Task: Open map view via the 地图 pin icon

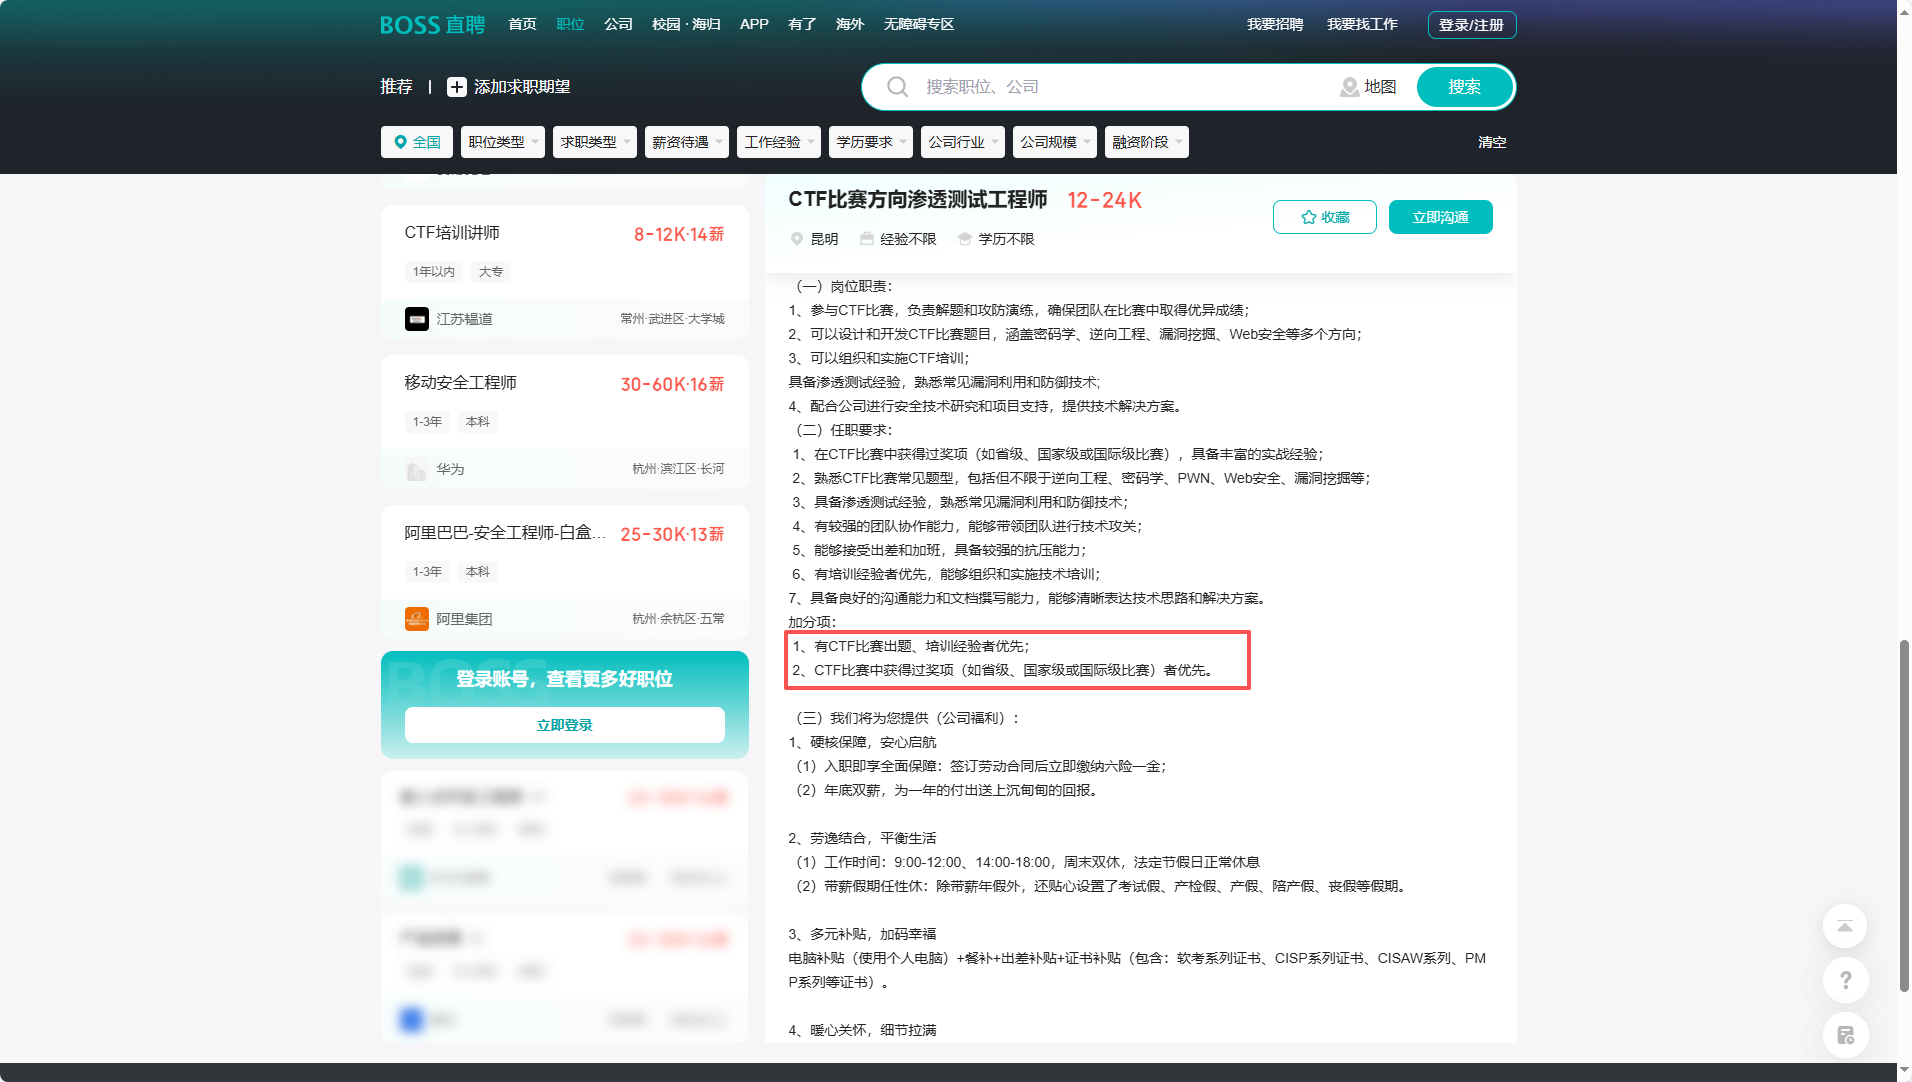Action: (x=1350, y=87)
